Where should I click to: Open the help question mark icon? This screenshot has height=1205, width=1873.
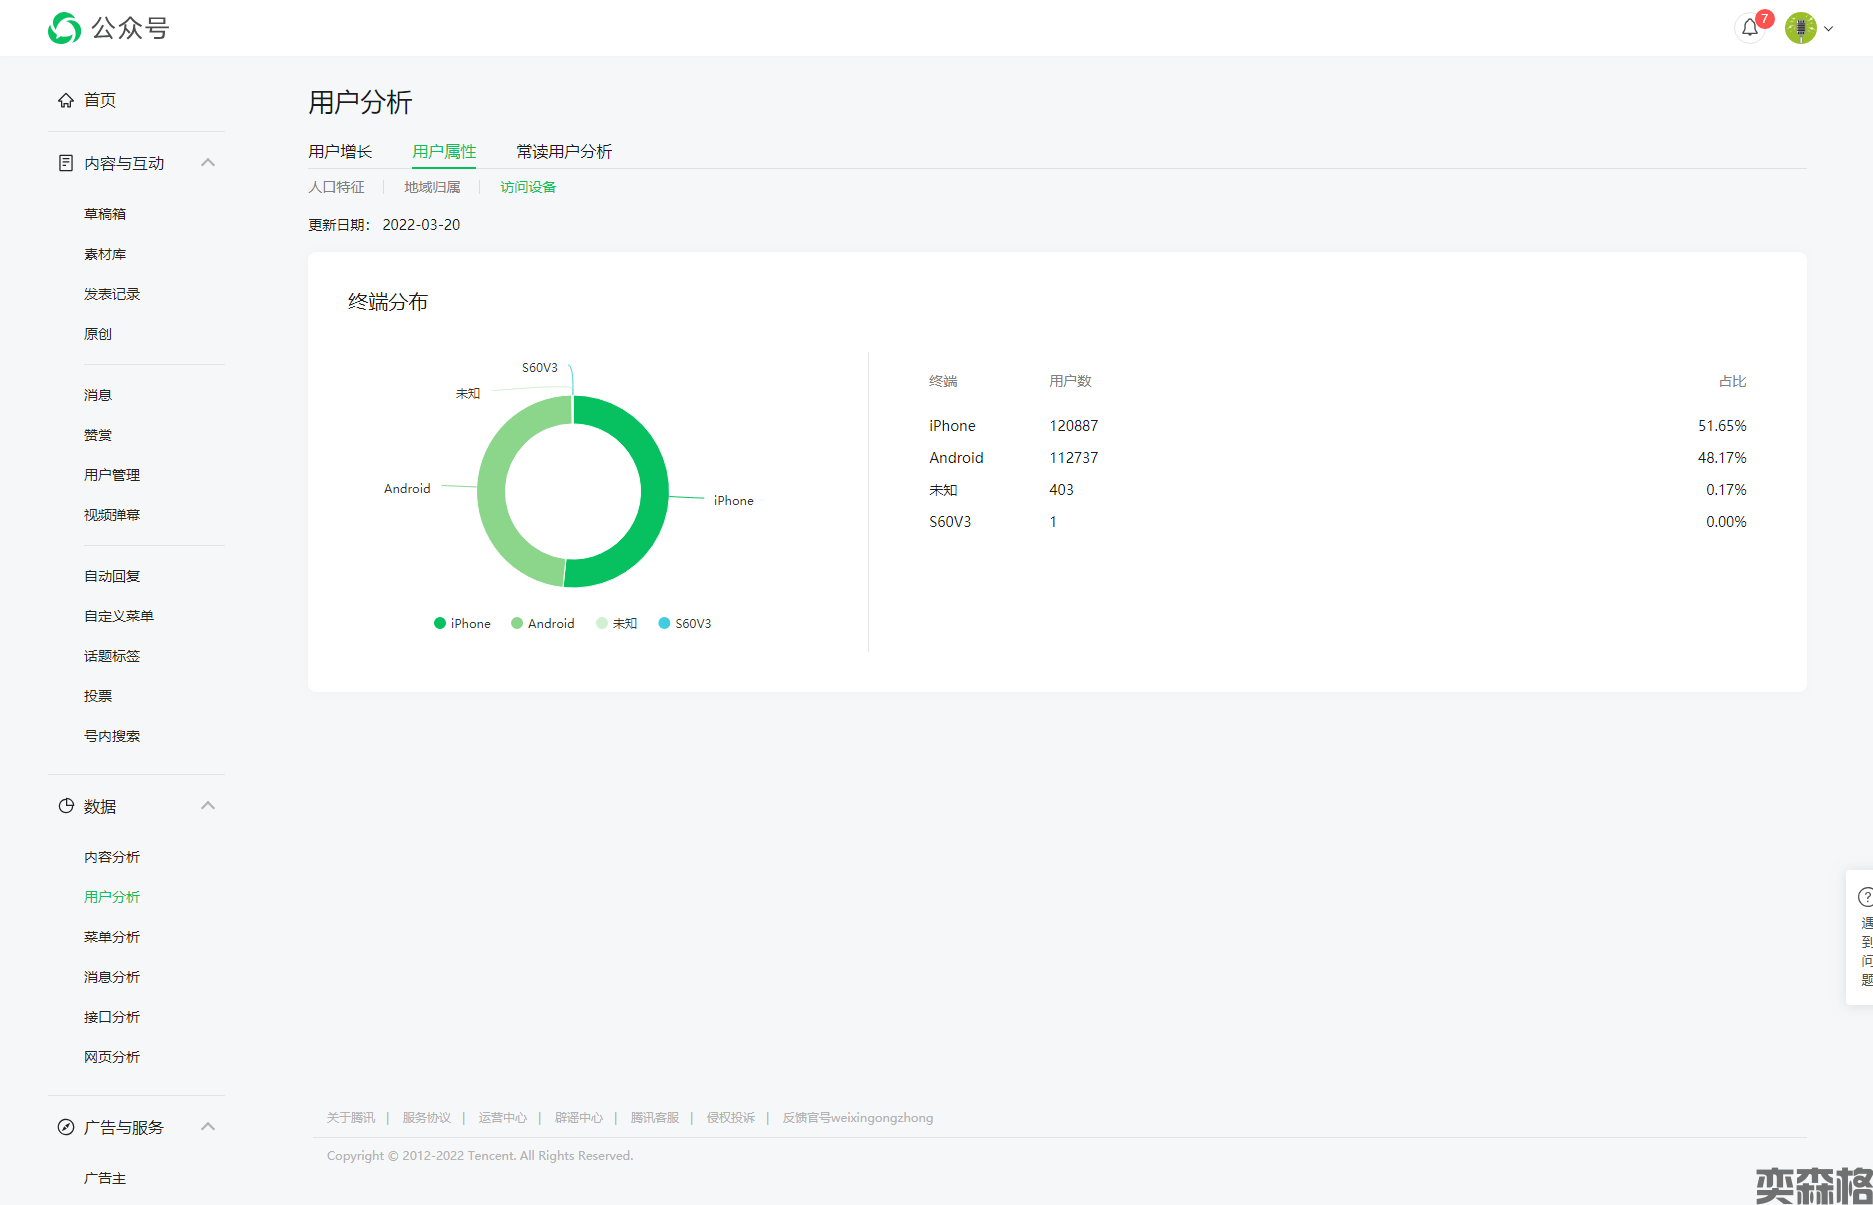(1865, 897)
